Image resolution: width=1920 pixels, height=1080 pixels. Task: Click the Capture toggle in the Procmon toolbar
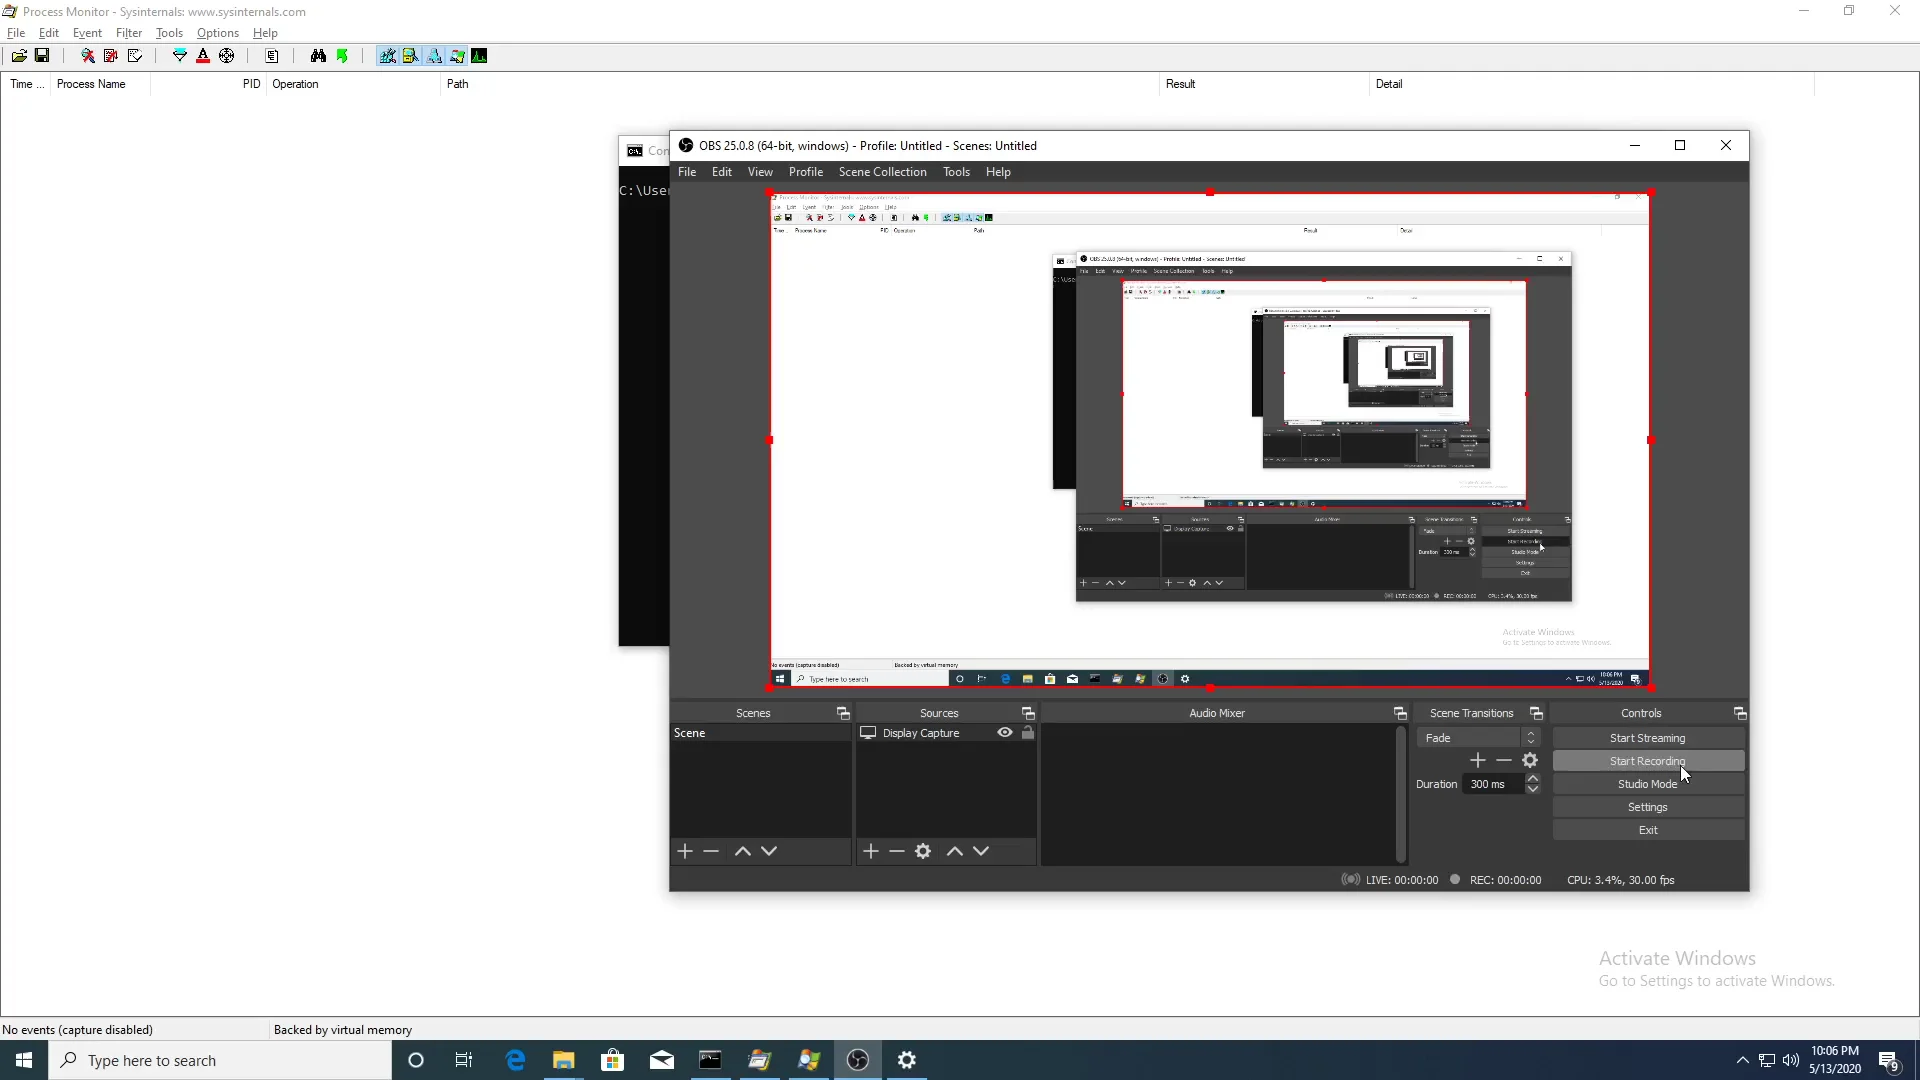(x=87, y=56)
